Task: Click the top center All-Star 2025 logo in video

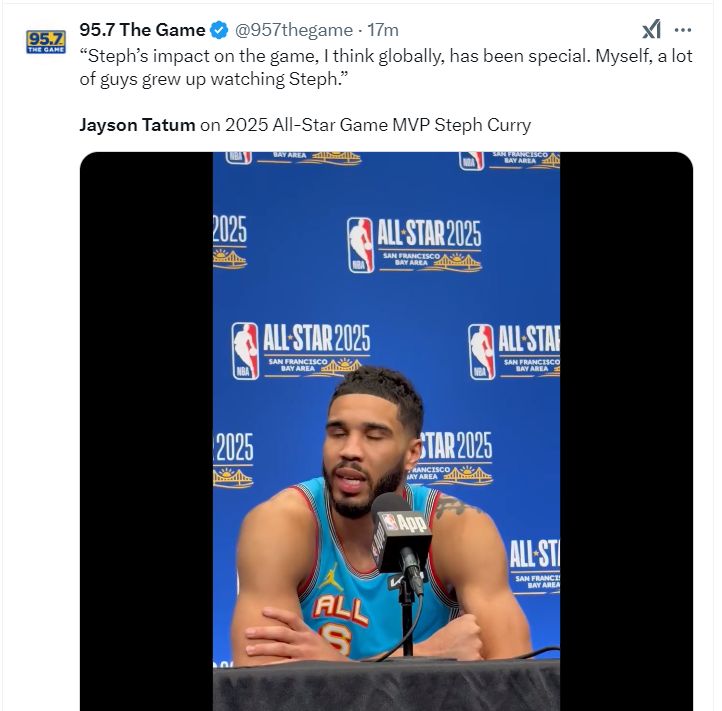Action: 414,245
